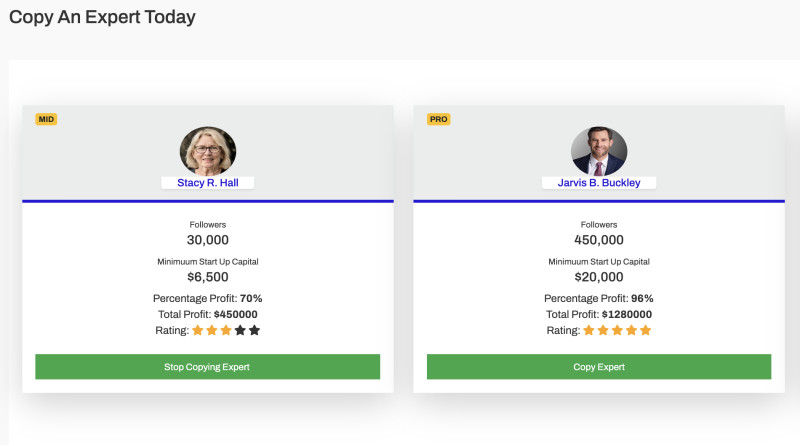Image resolution: width=800 pixels, height=445 pixels.
Task: Click Stacy R. Hall's third gold star
Action: (x=226, y=330)
